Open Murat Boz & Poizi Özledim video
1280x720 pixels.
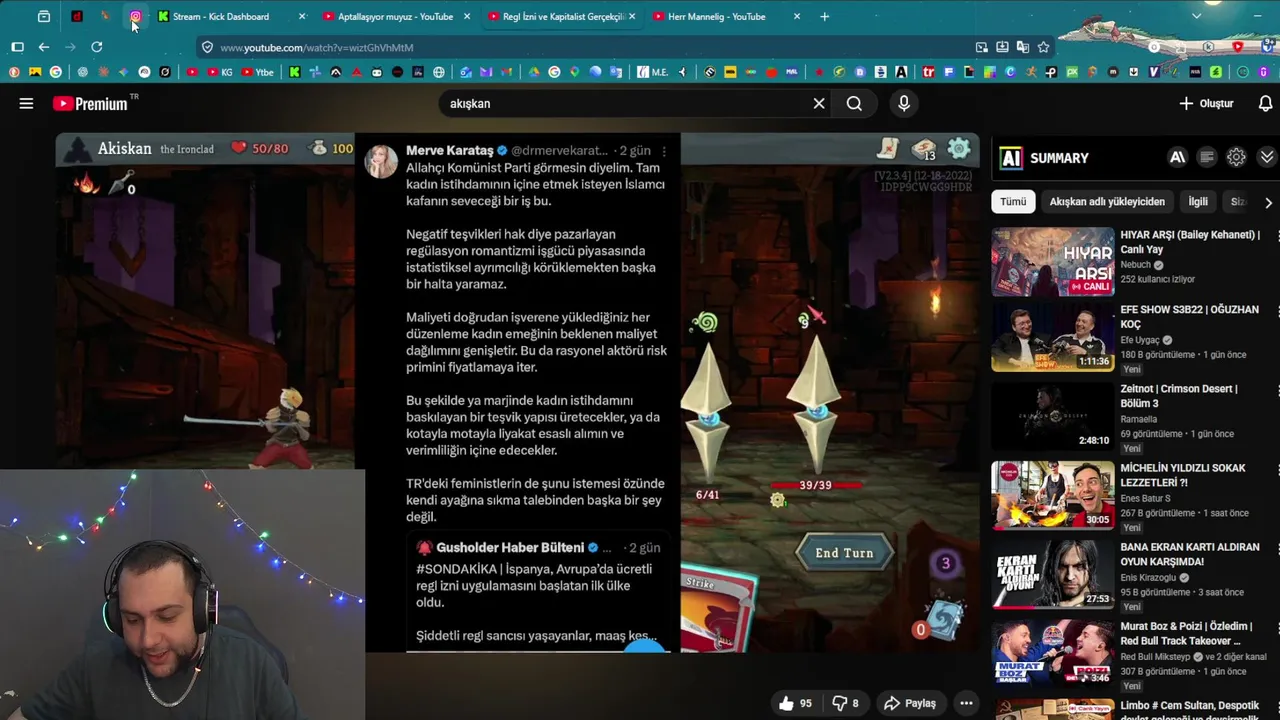(1052, 652)
